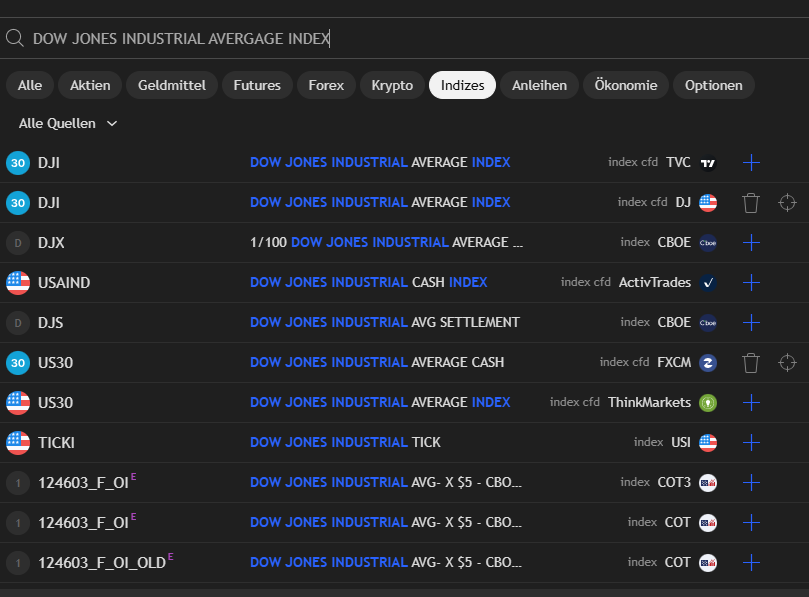
Task: Open the Alle Quellen dropdown
Action: click(68, 124)
